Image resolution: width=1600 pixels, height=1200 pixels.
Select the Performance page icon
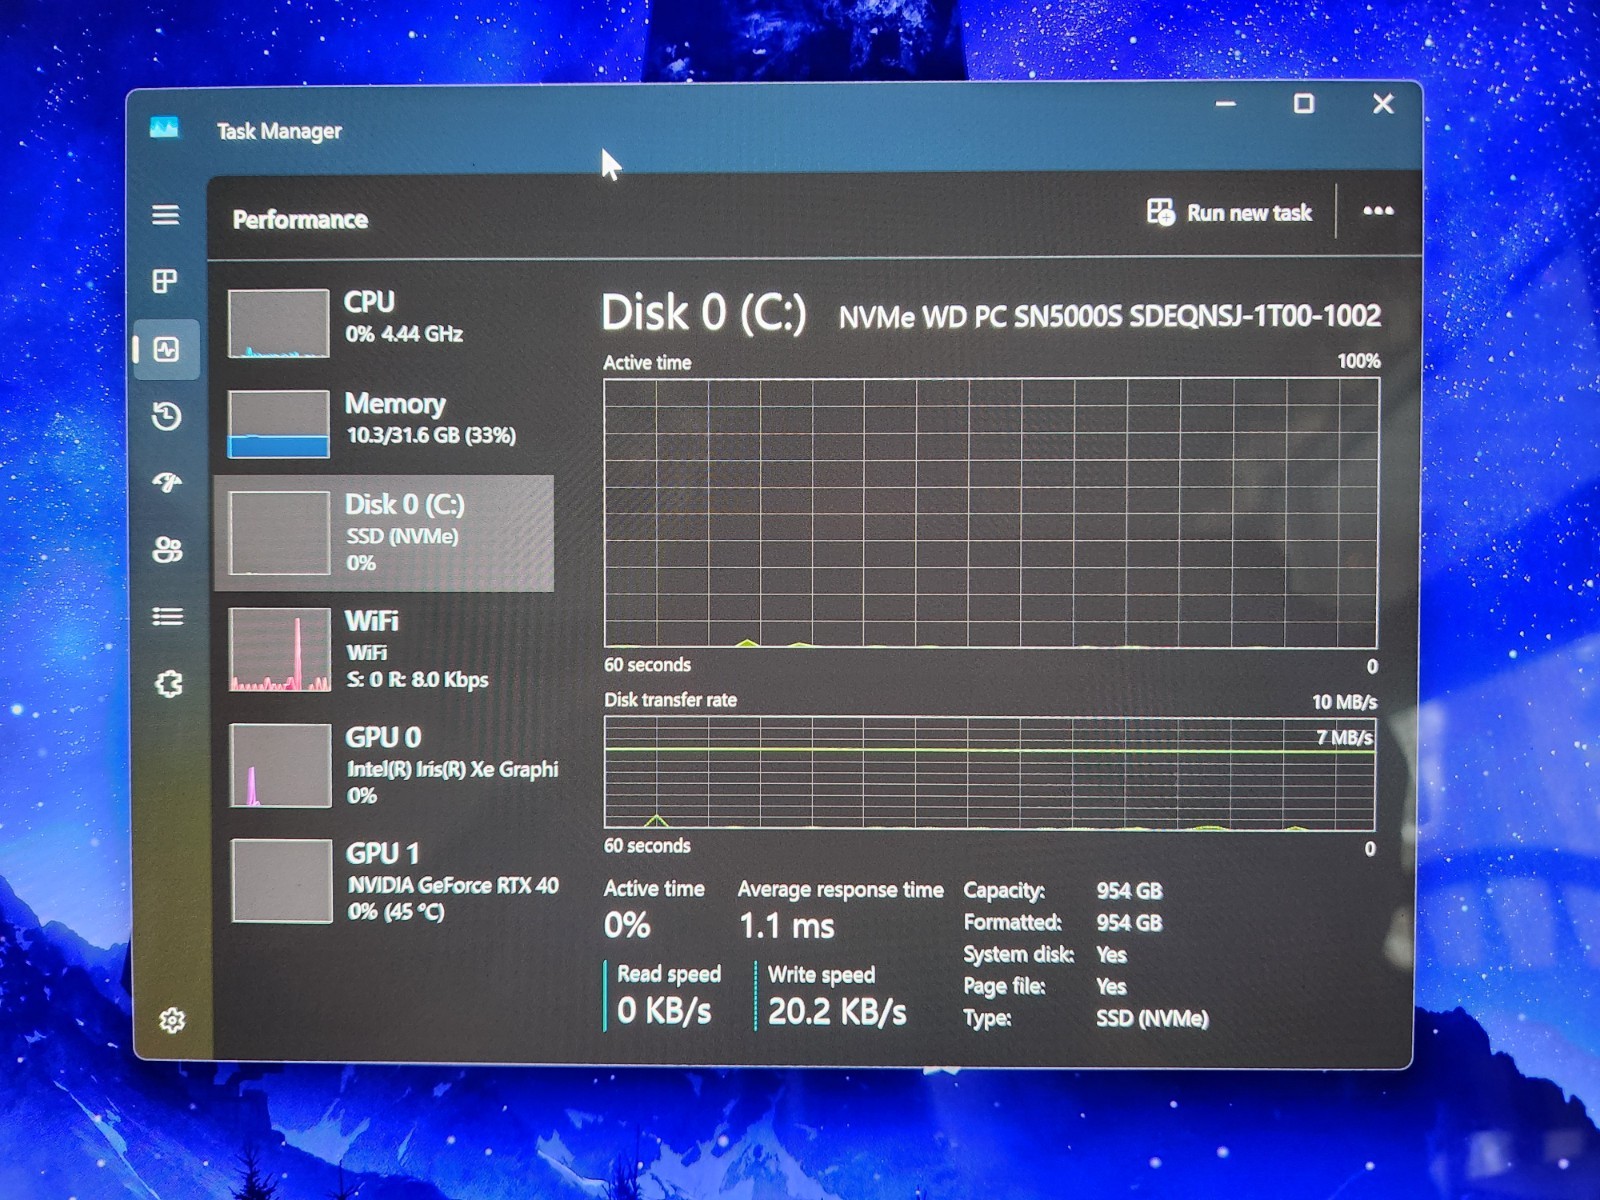167,349
